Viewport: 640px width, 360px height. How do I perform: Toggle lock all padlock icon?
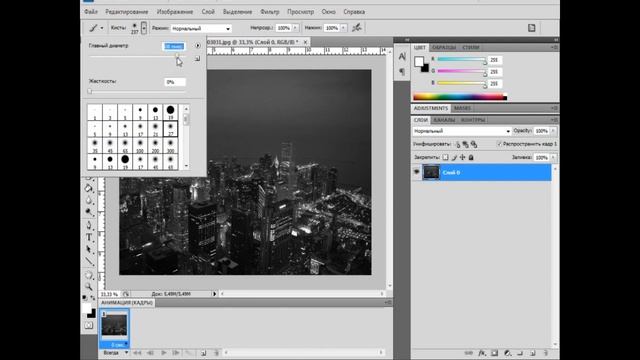click(x=471, y=157)
